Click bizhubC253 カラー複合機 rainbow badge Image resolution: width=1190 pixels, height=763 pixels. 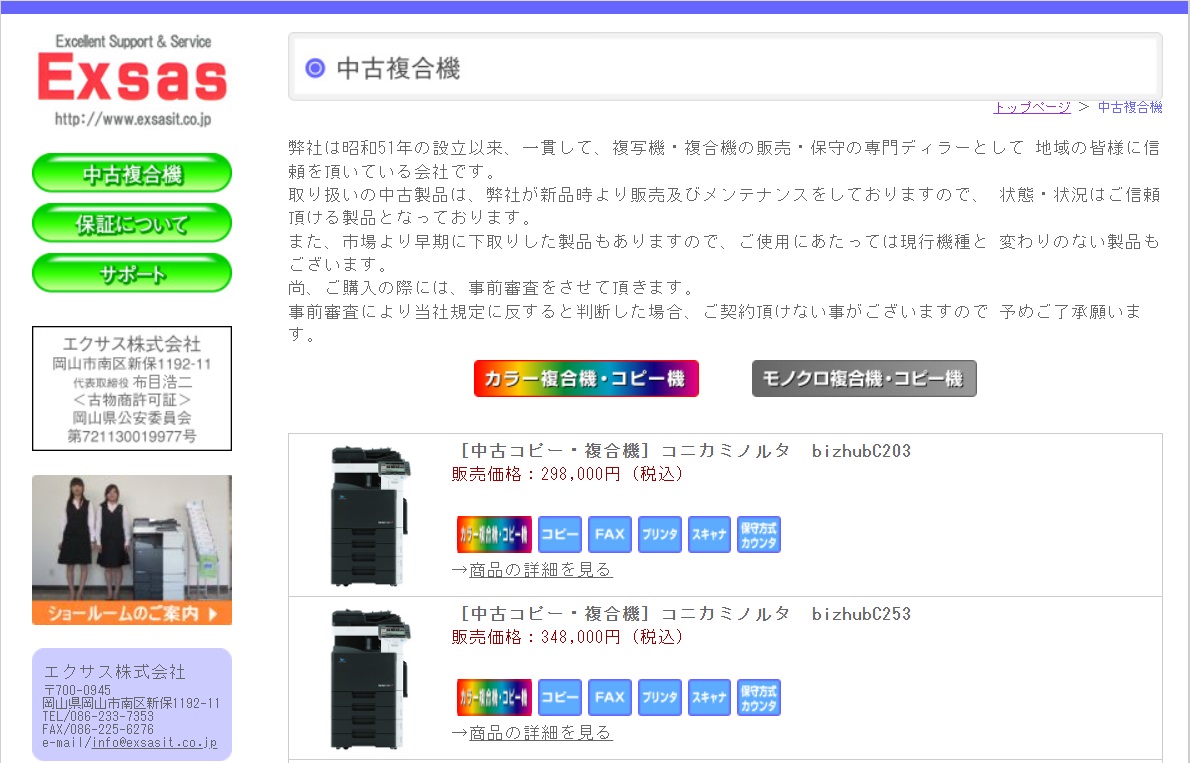click(494, 698)
